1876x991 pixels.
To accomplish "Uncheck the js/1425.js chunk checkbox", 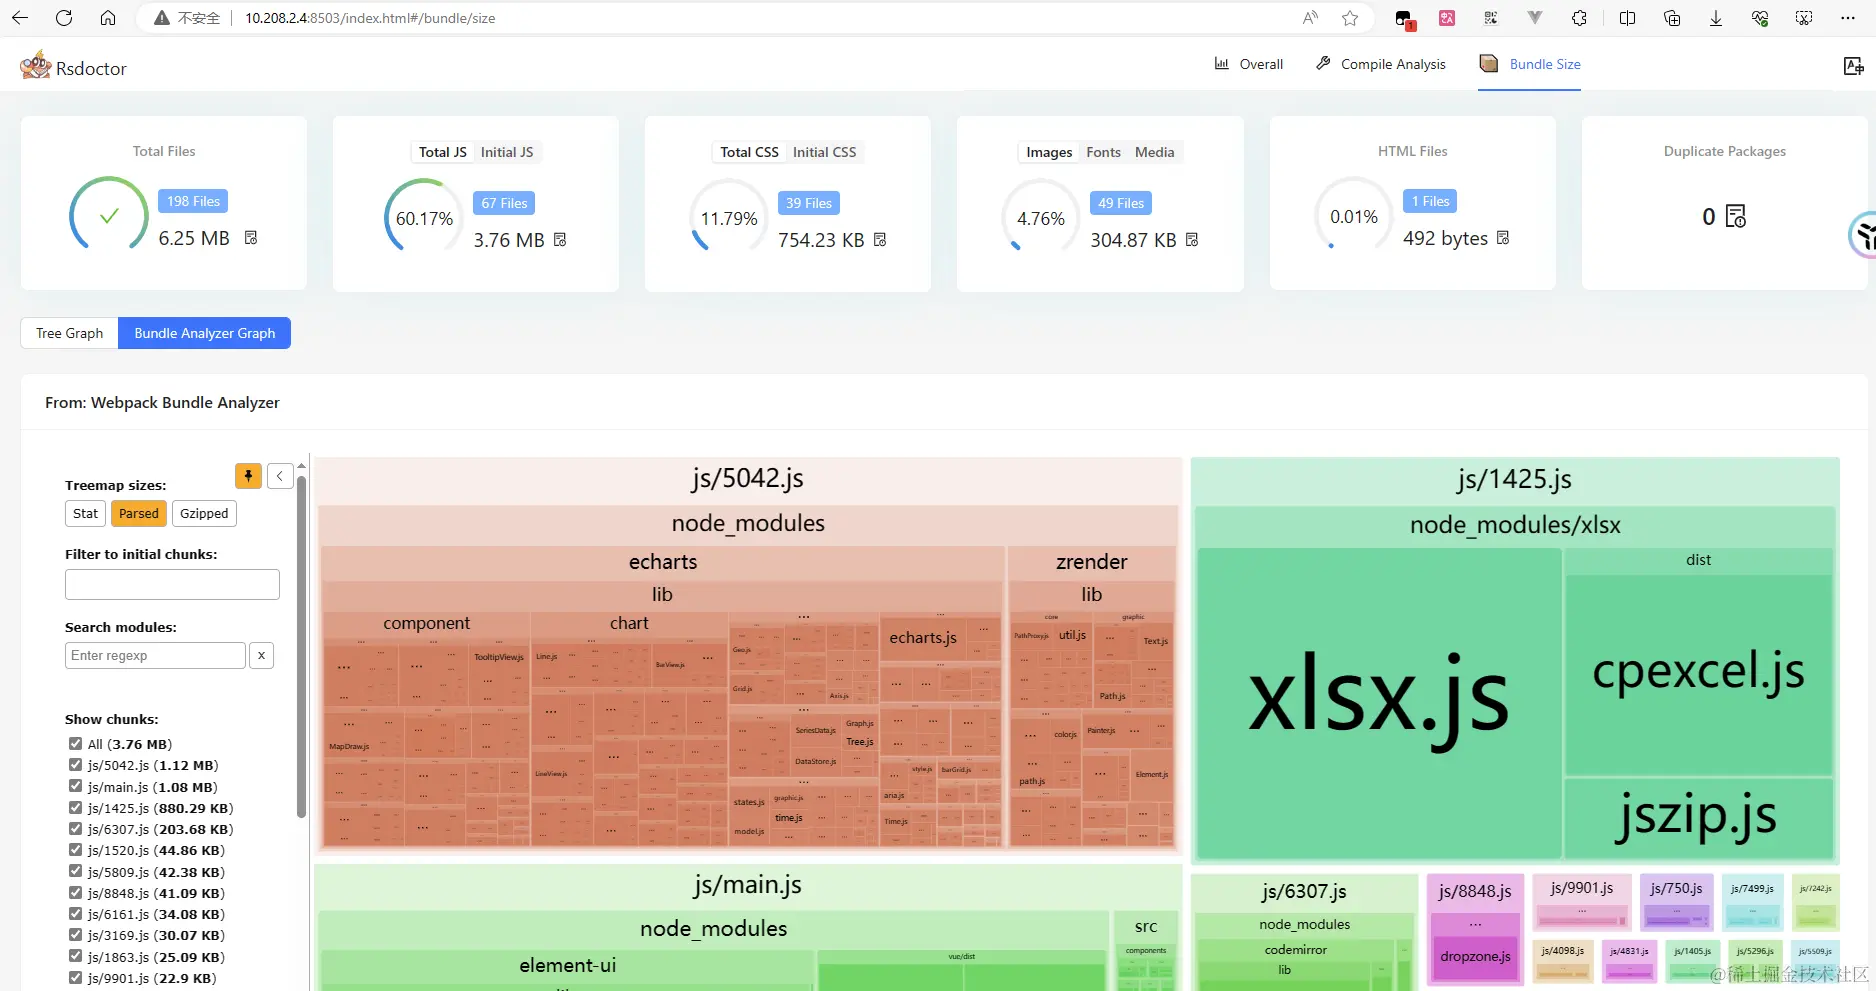I will coord(75,808).
